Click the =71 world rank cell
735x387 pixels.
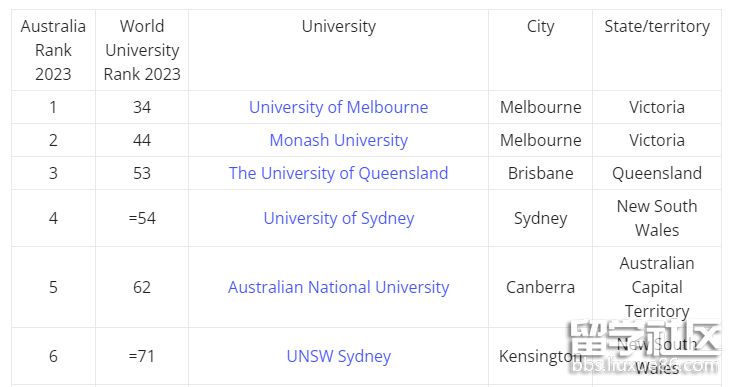(142, 356)
